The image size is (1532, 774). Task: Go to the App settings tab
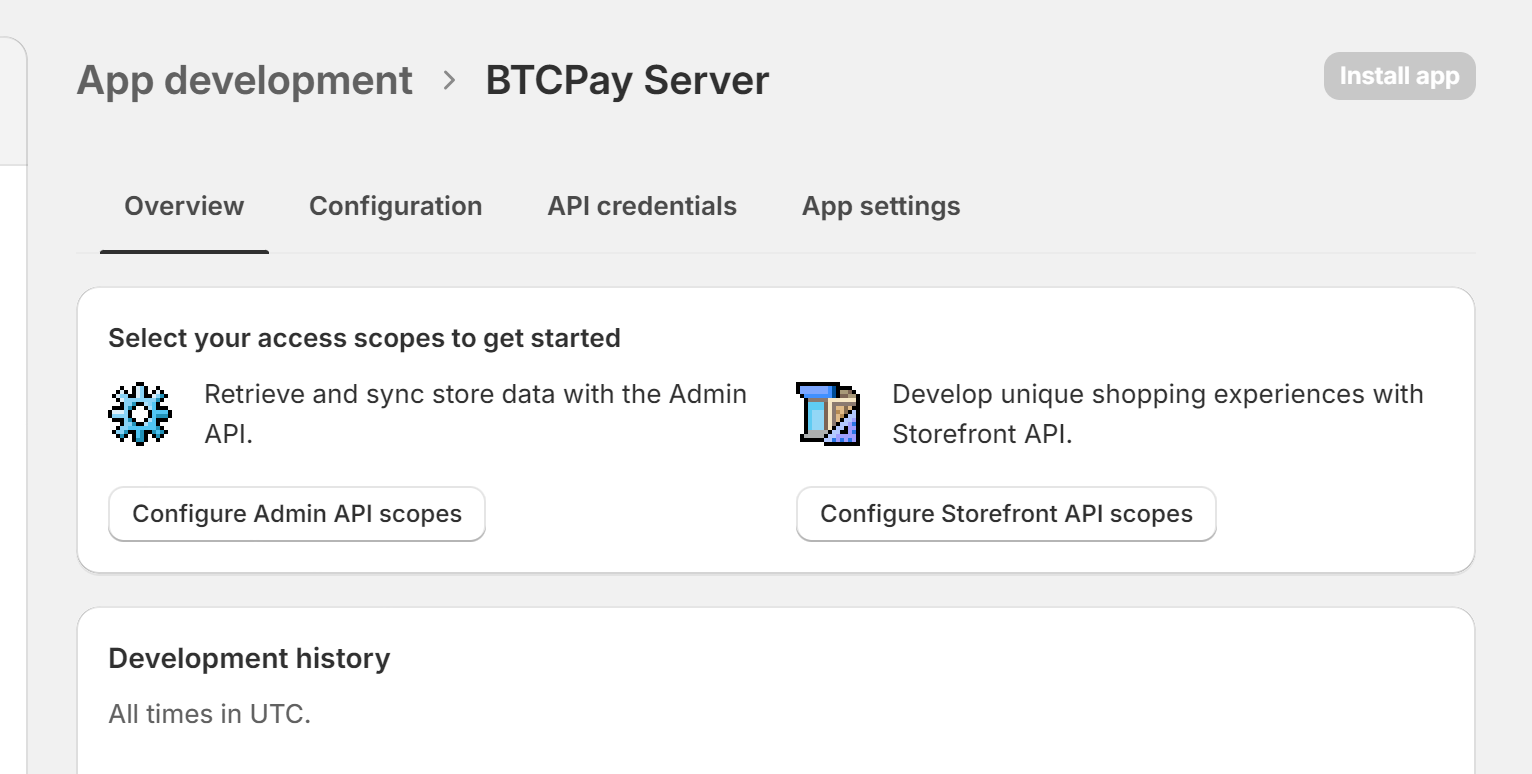pos(881,207)
